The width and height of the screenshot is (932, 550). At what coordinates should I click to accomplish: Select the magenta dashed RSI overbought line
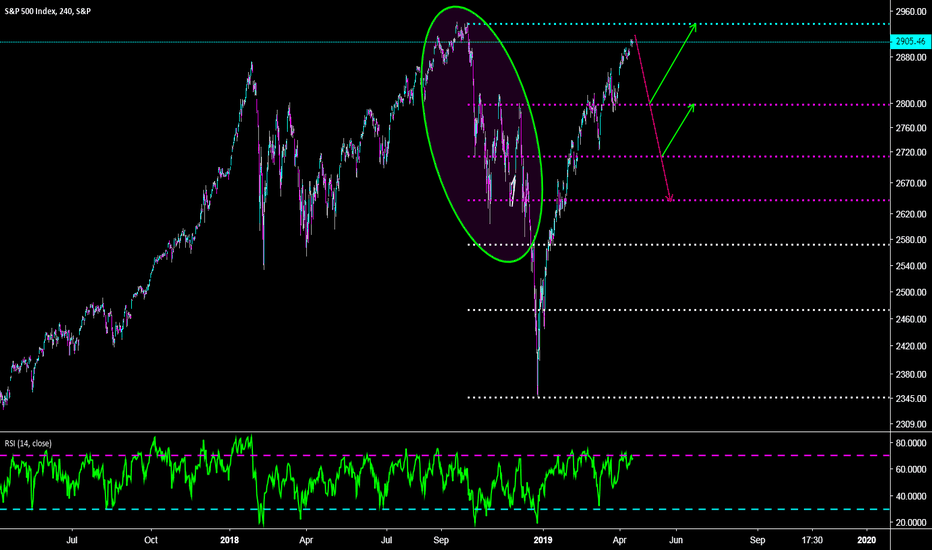[446, 455]
